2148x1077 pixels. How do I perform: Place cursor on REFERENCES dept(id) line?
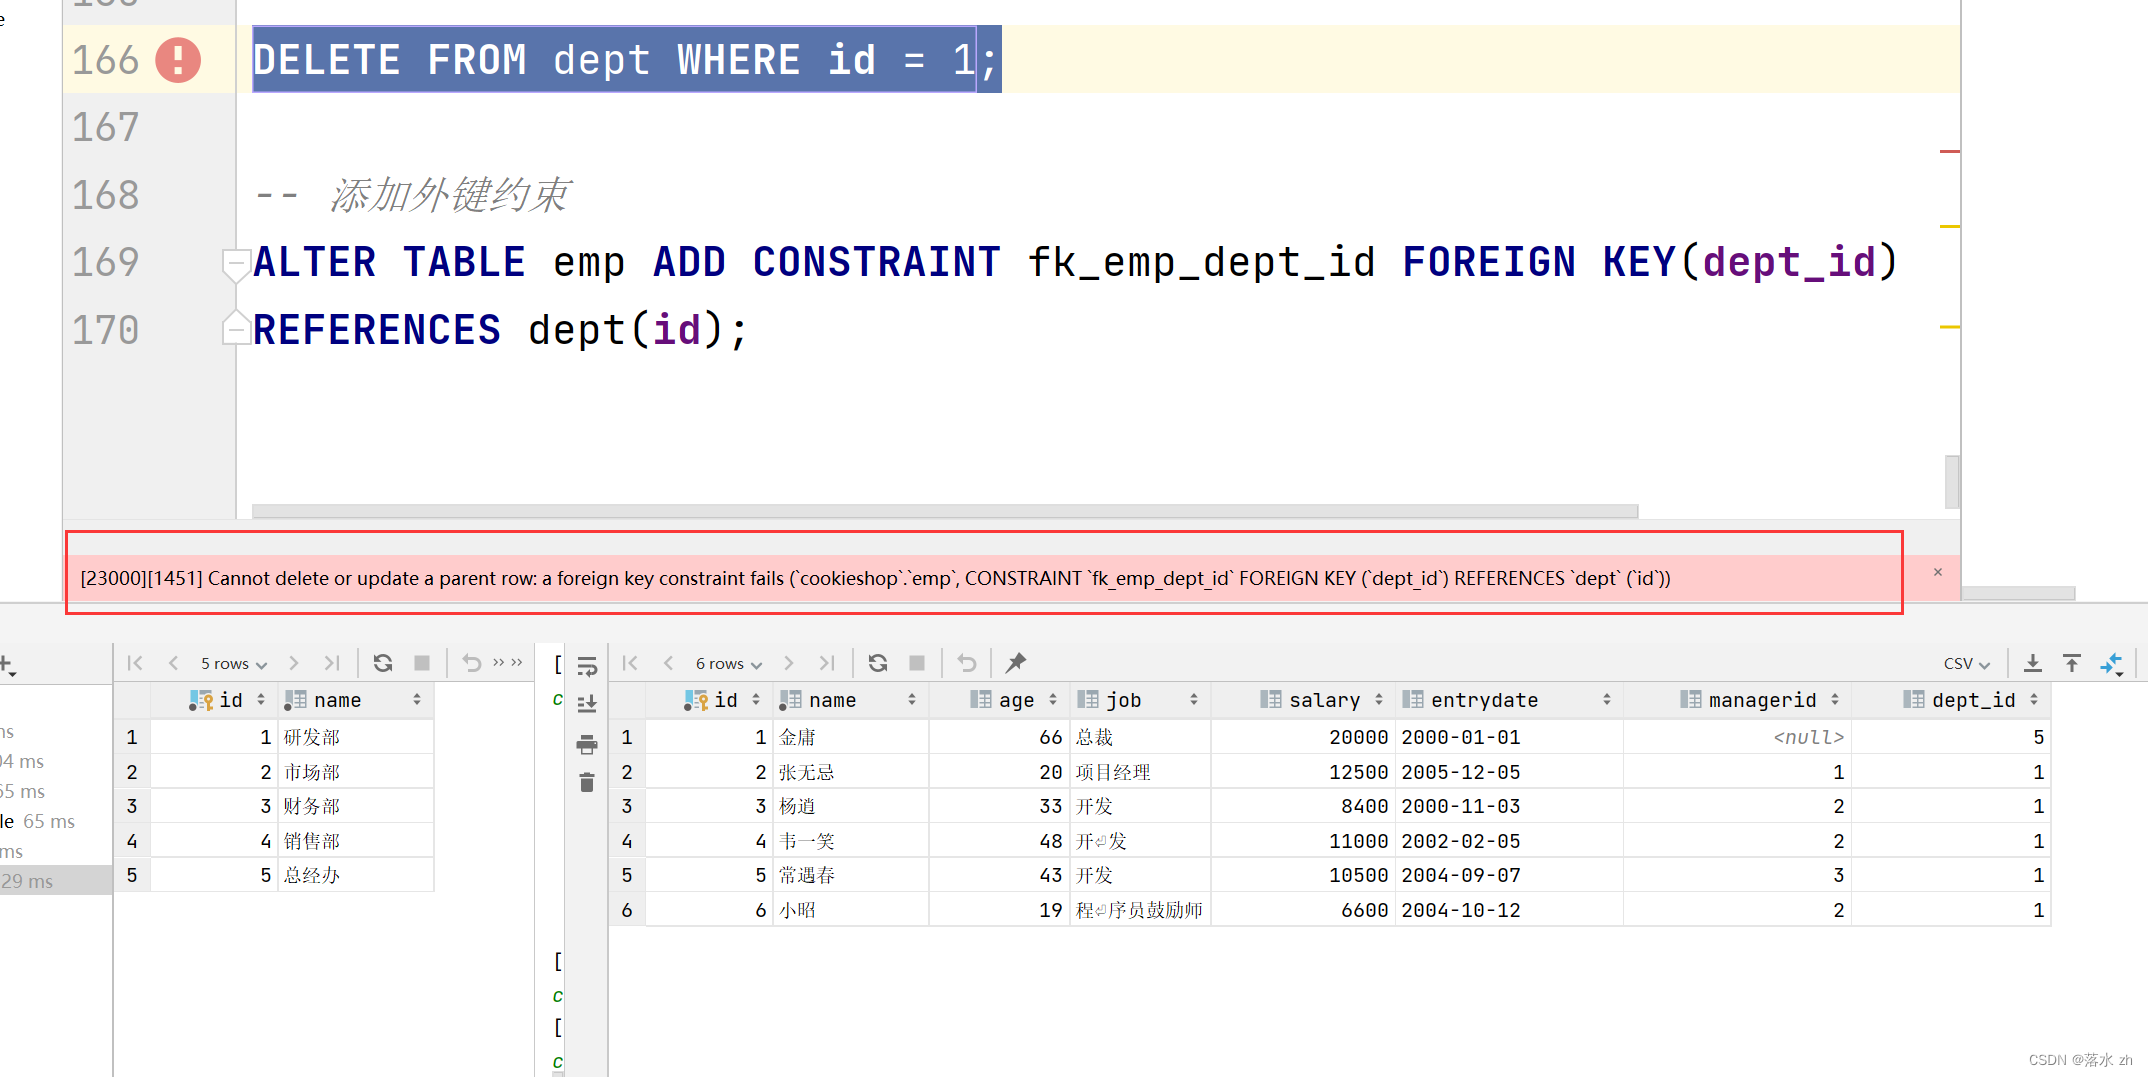coord(500,330)
